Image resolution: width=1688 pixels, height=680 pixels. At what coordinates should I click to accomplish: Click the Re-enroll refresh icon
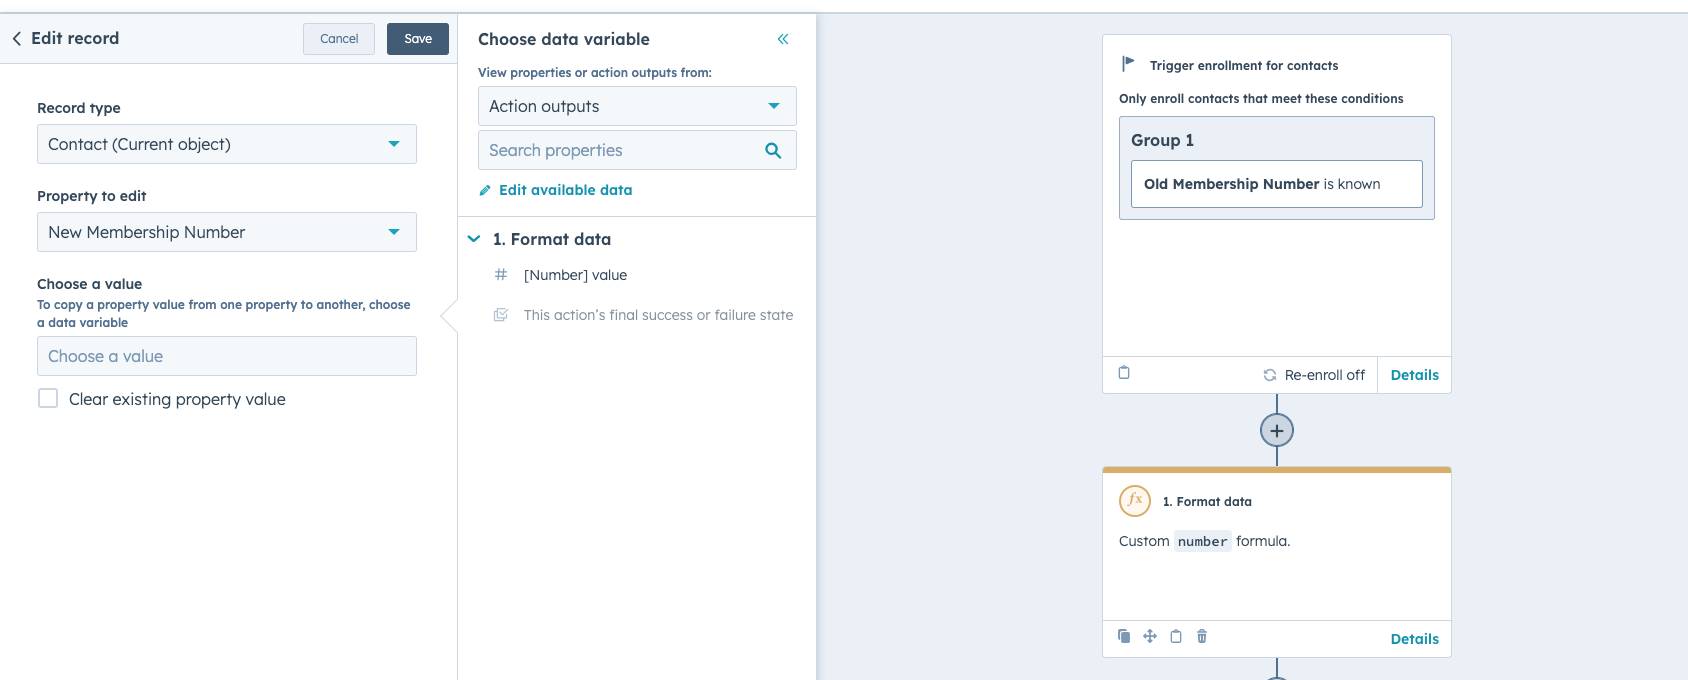pyautogui.click(x=1270, y=375)
